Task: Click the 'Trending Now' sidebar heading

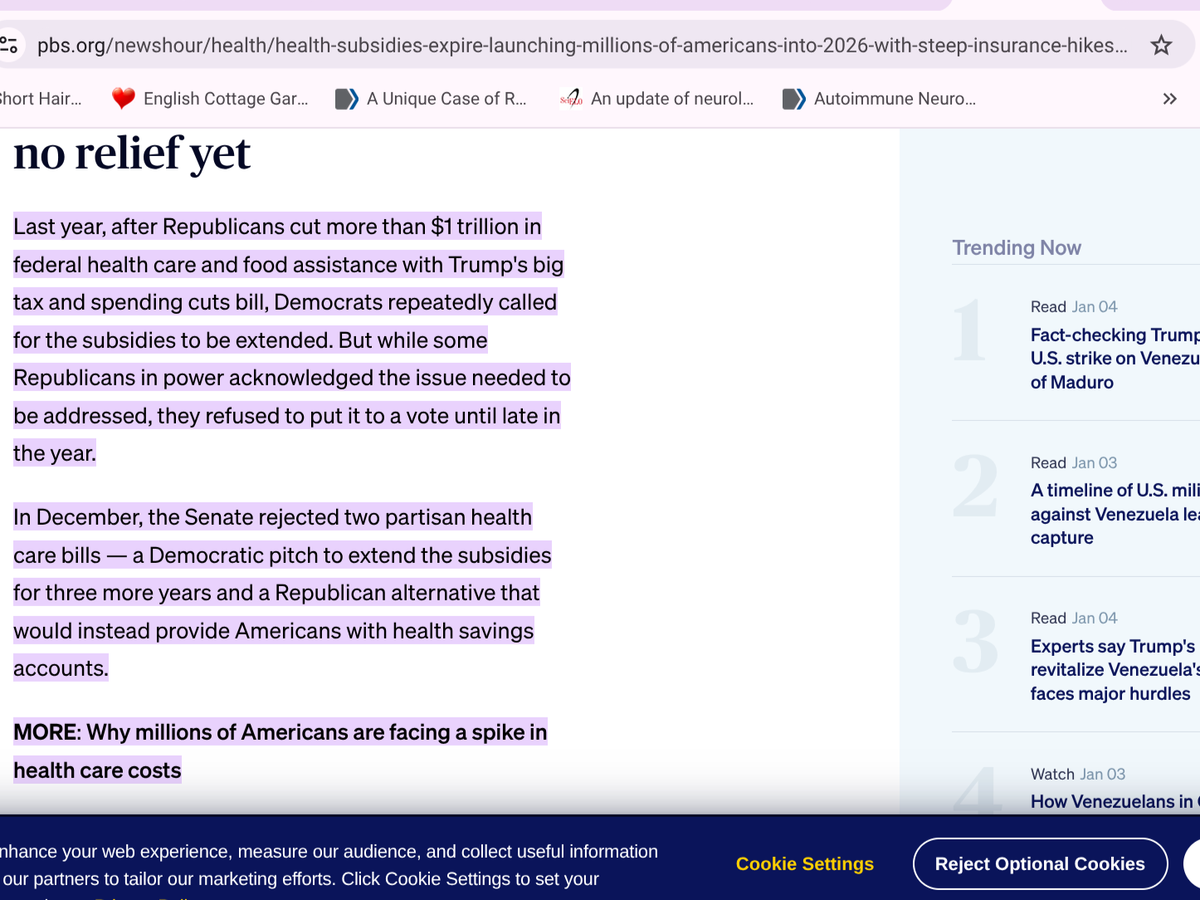Action: tap(1016, 248)
